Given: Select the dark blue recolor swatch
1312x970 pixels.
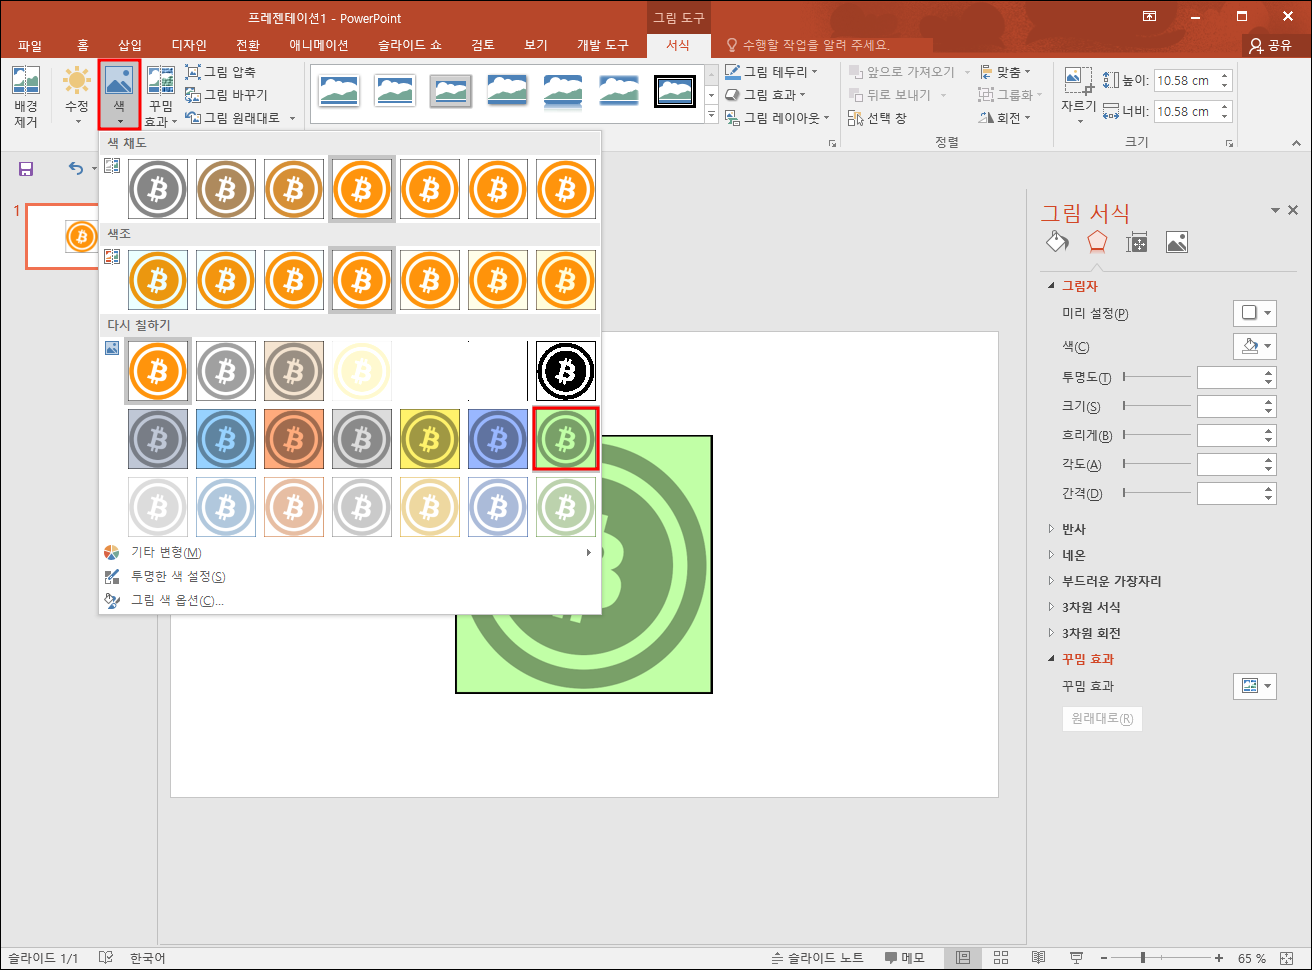Looking at the screenshot, I should (x=498, y=439).
